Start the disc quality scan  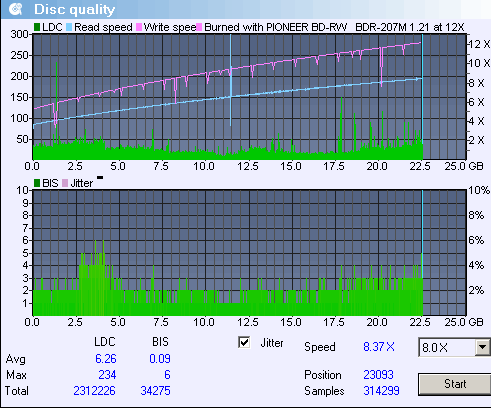(x=455, y=384)
